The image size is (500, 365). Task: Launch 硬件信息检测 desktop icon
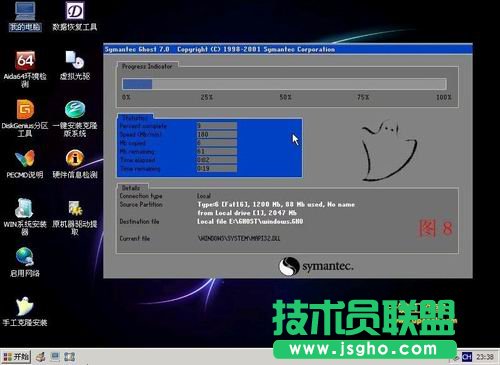tap(75, 164)
